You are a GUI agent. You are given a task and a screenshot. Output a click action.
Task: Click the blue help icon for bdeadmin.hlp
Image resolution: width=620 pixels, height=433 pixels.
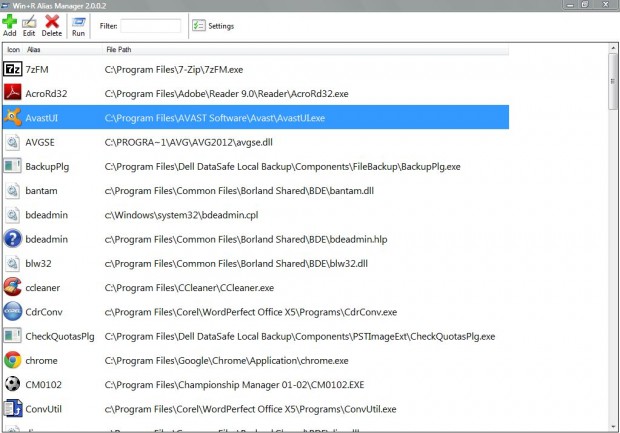tap(12, 239)
